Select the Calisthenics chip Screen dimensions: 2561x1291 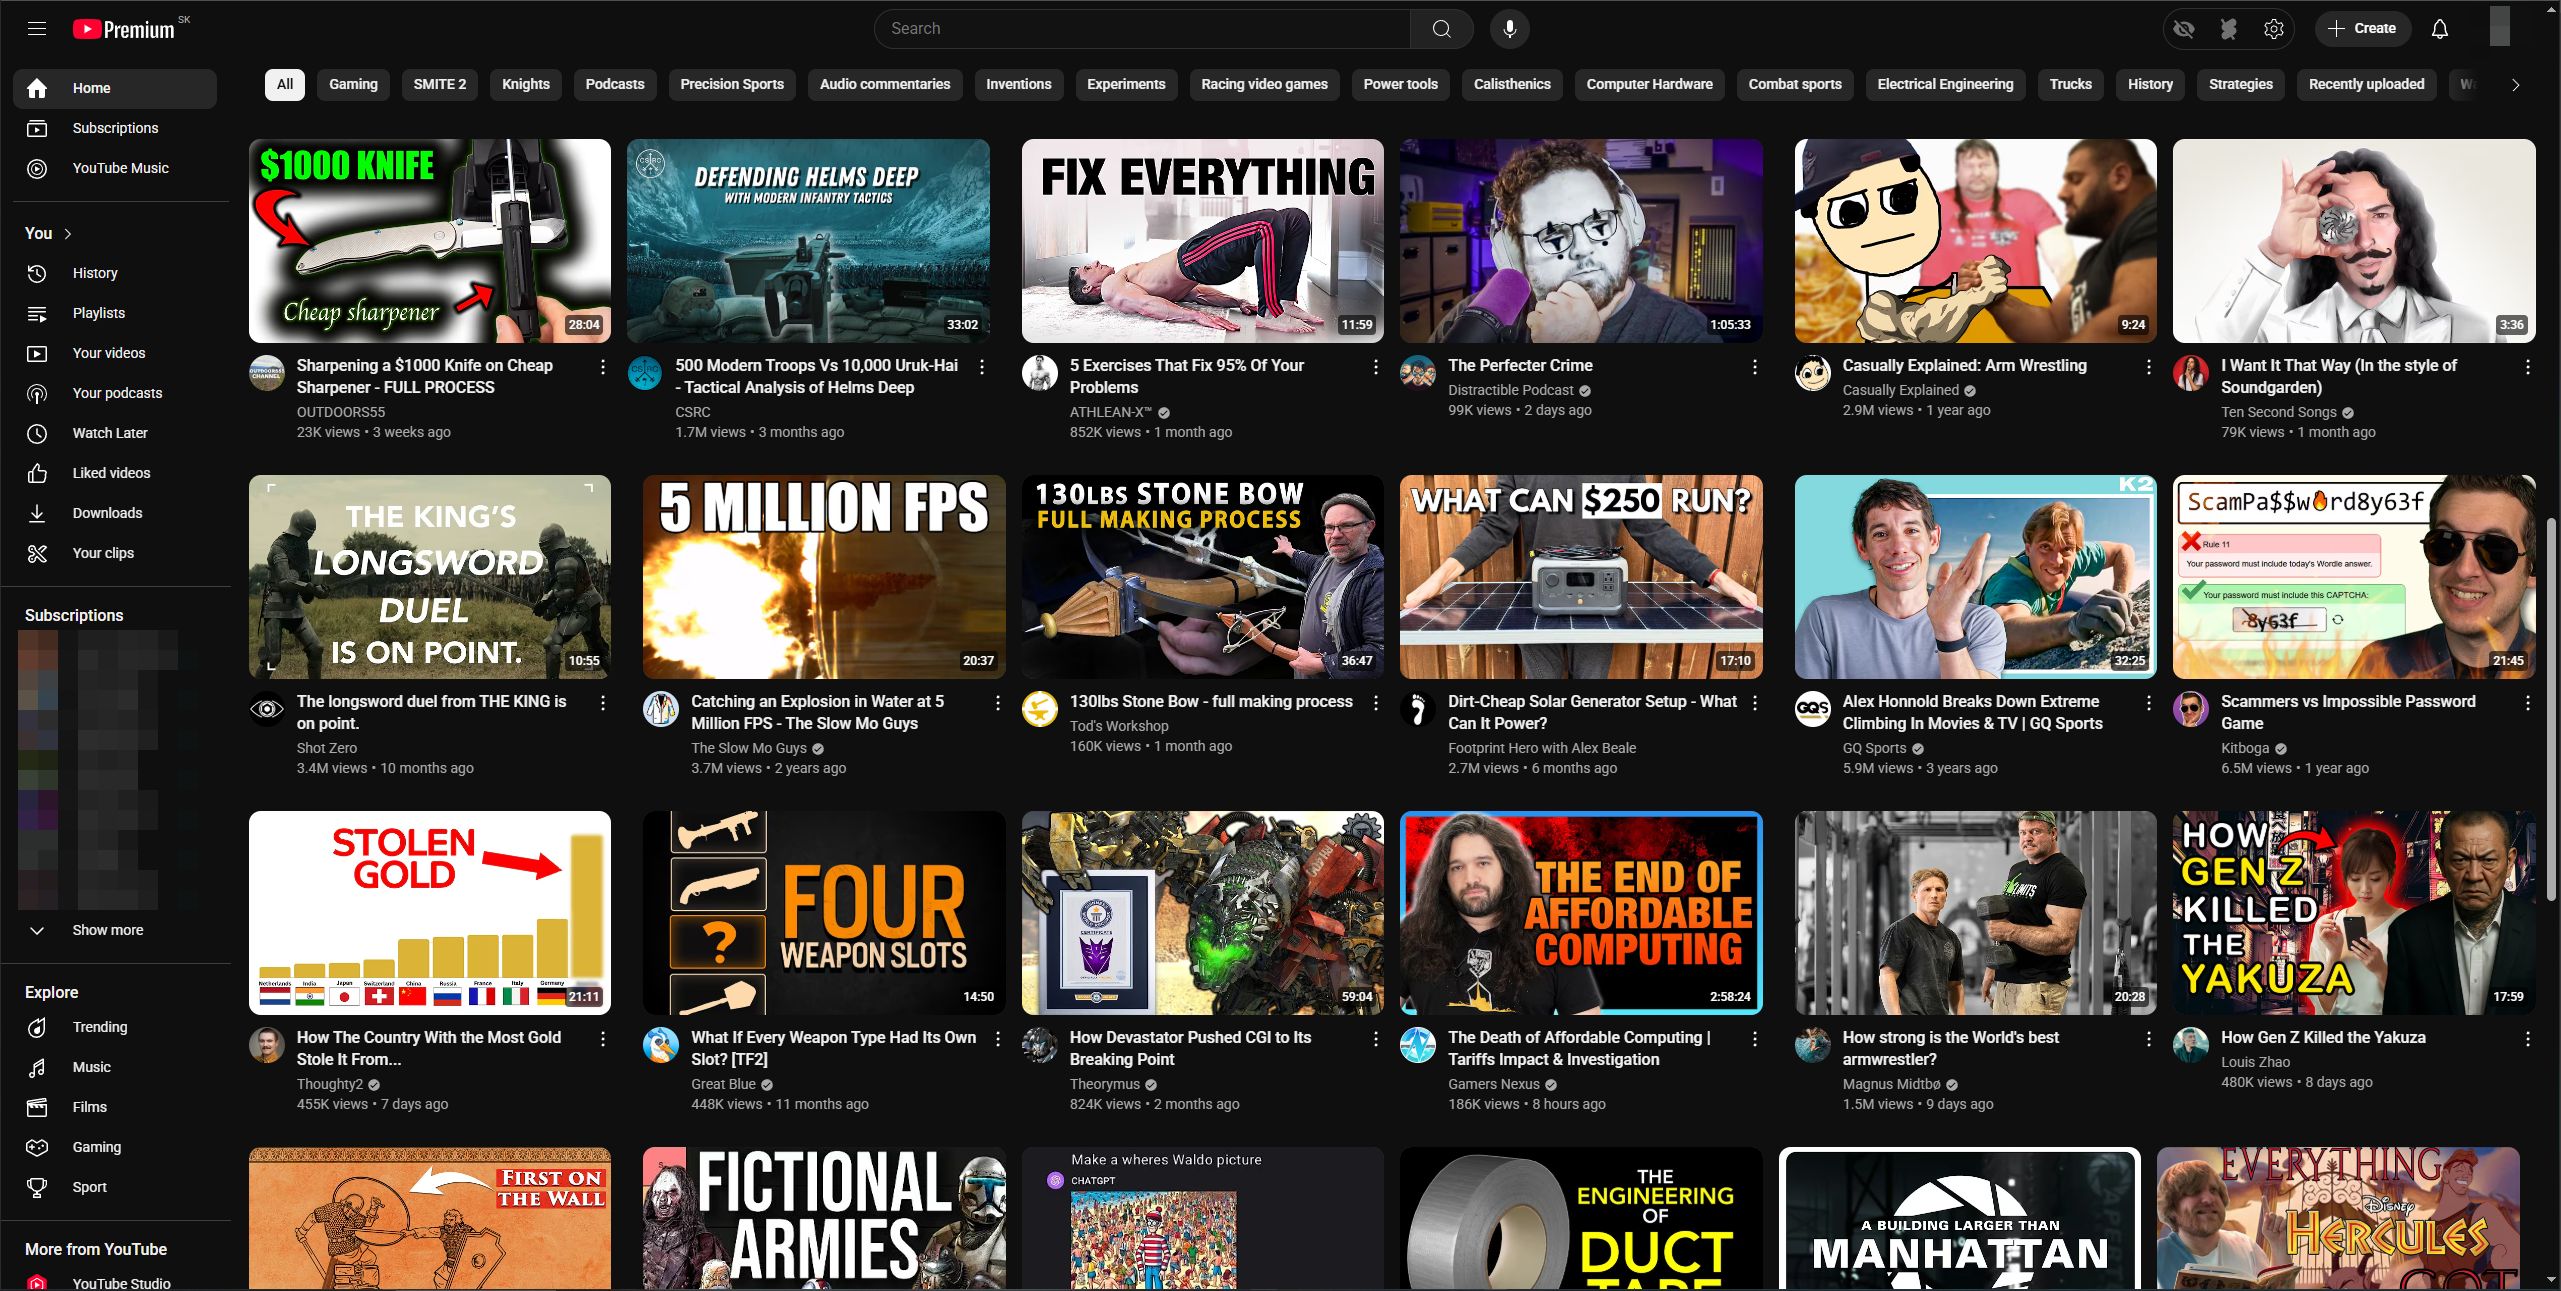[x=1512, y=84]
